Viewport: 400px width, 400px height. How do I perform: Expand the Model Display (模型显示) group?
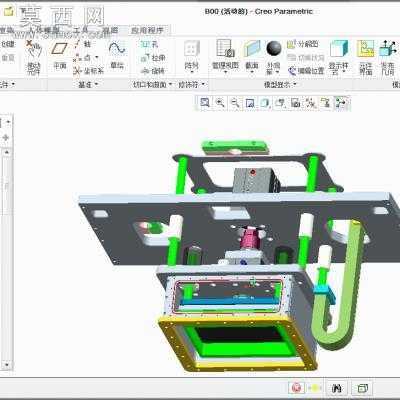(280, 85)
